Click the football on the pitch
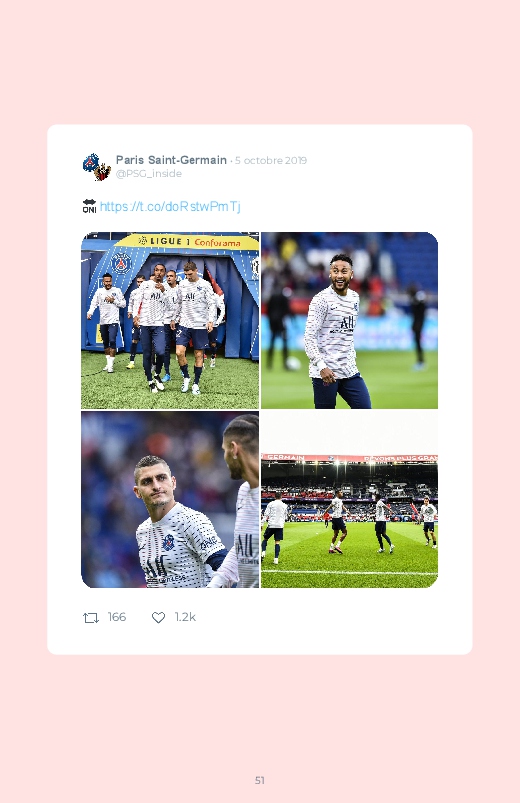The height and width of the screenshot is (803, 520). (293, 363)
